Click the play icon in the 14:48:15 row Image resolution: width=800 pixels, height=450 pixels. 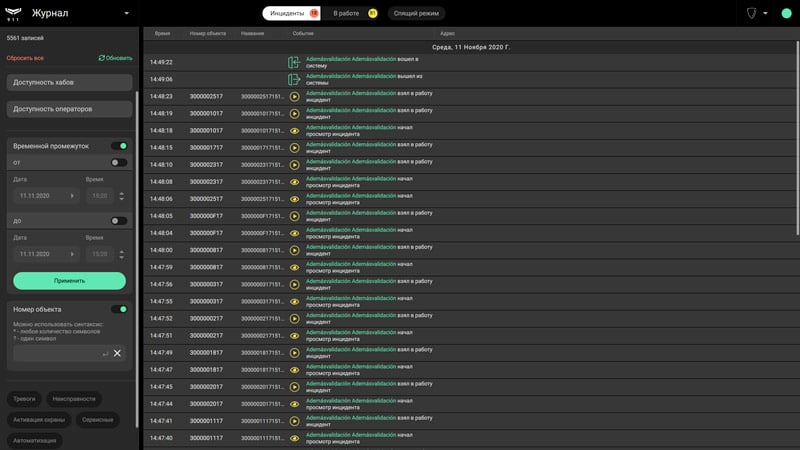[x=294, y=148]
